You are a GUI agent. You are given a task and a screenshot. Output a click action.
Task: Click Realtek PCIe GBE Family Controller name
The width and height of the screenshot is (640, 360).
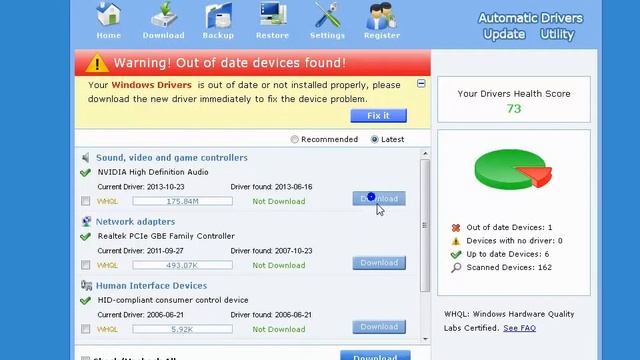[166, 236]
